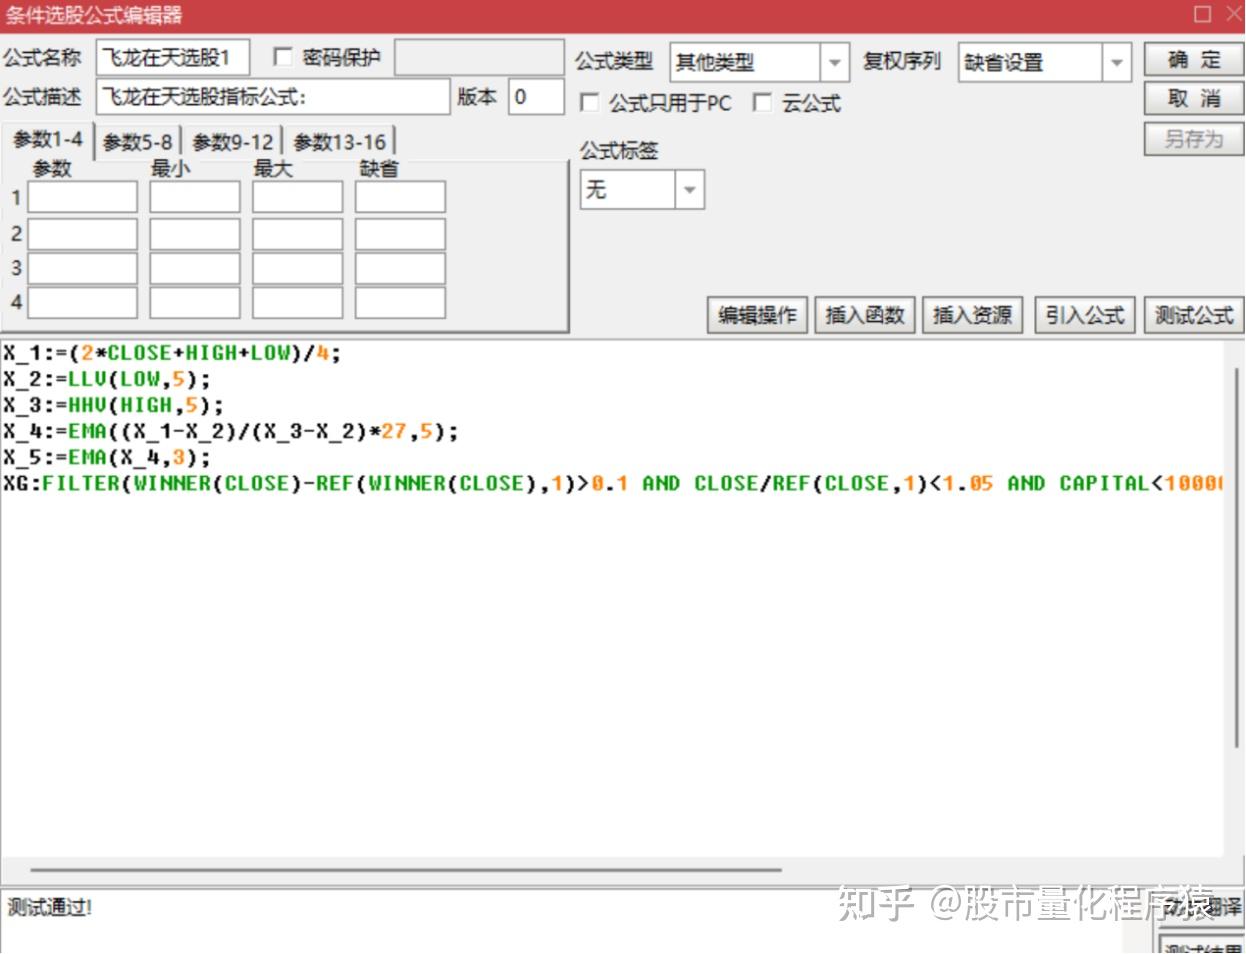This screenshot has width=1246, height=954.
Task: Enable 密码保护 checkbox
Action: point(283,57)
